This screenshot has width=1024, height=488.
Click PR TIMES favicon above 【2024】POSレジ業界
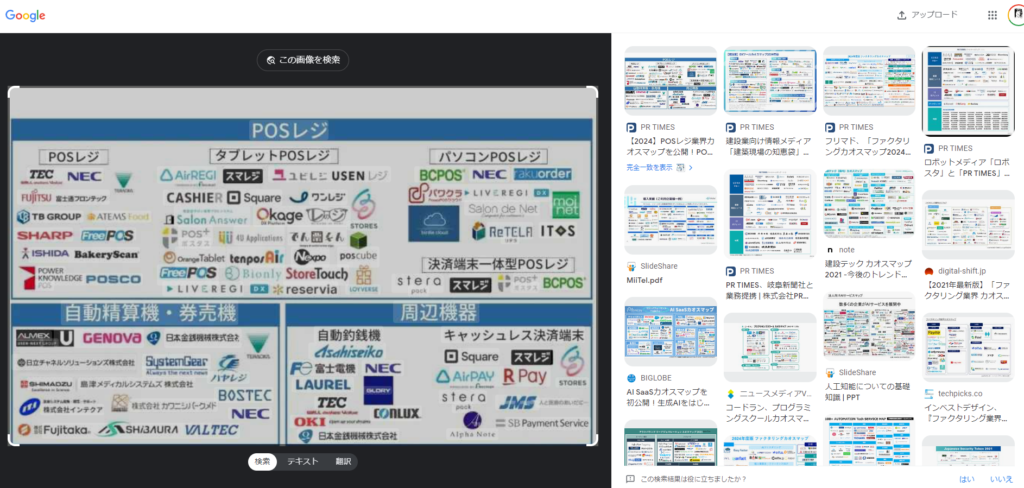coord(632,127)
